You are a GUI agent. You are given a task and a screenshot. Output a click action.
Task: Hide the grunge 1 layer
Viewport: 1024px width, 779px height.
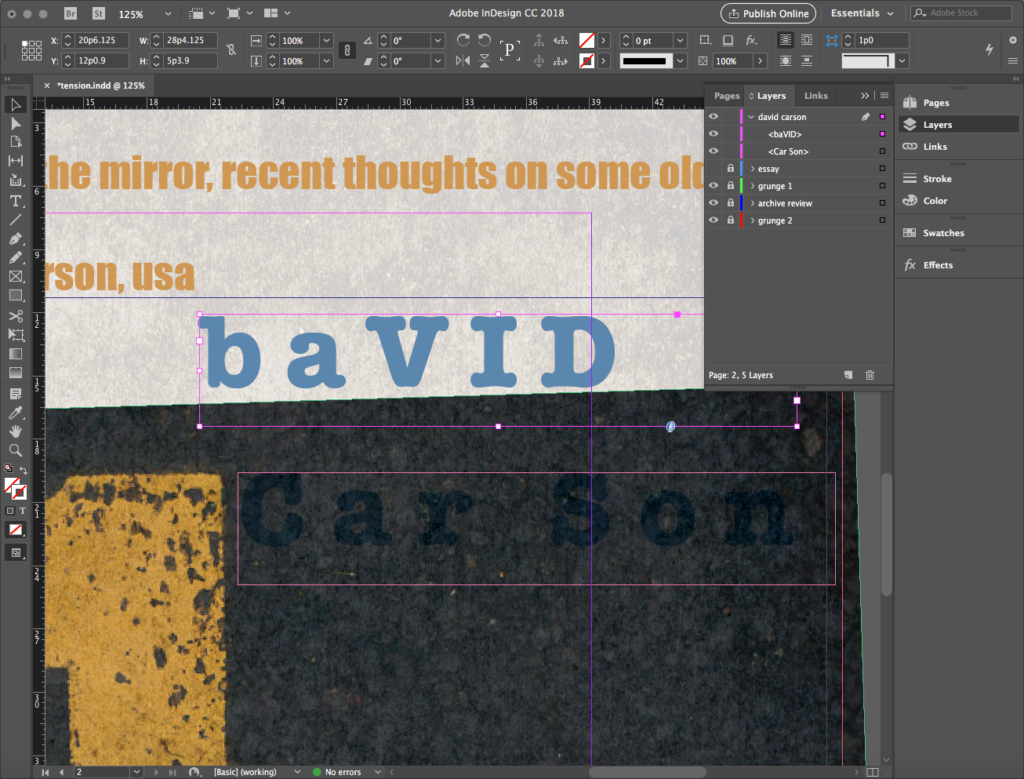click(x=713, y=186)
